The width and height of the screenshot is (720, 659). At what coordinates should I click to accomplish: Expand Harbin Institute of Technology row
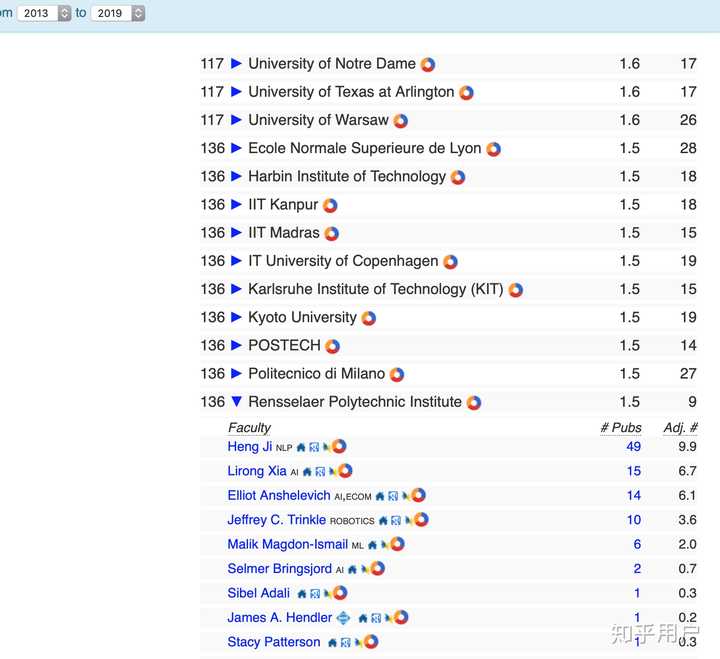236,176
